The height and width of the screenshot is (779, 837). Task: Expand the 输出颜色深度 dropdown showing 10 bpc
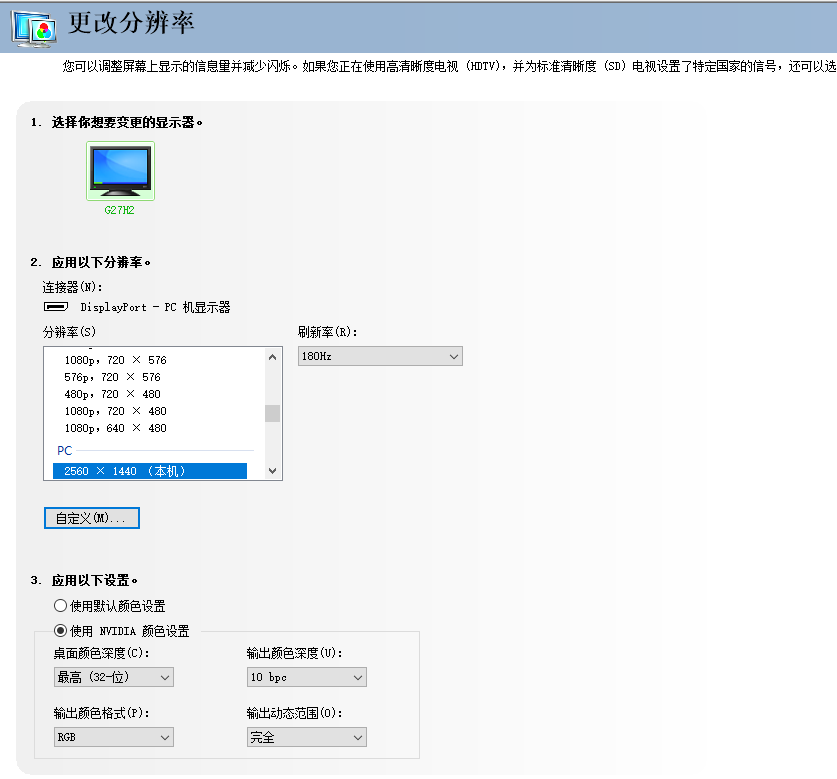coord(306,677)
